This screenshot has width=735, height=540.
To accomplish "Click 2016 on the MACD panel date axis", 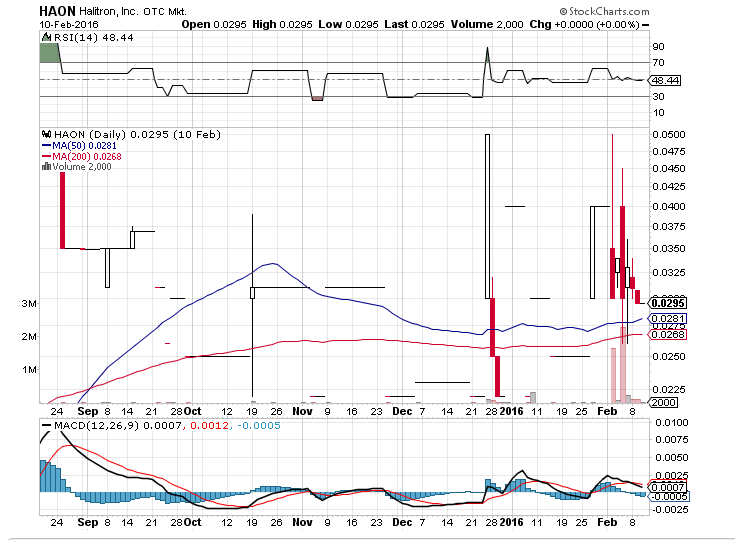I will pyautogui.click(x=511, y=522).
